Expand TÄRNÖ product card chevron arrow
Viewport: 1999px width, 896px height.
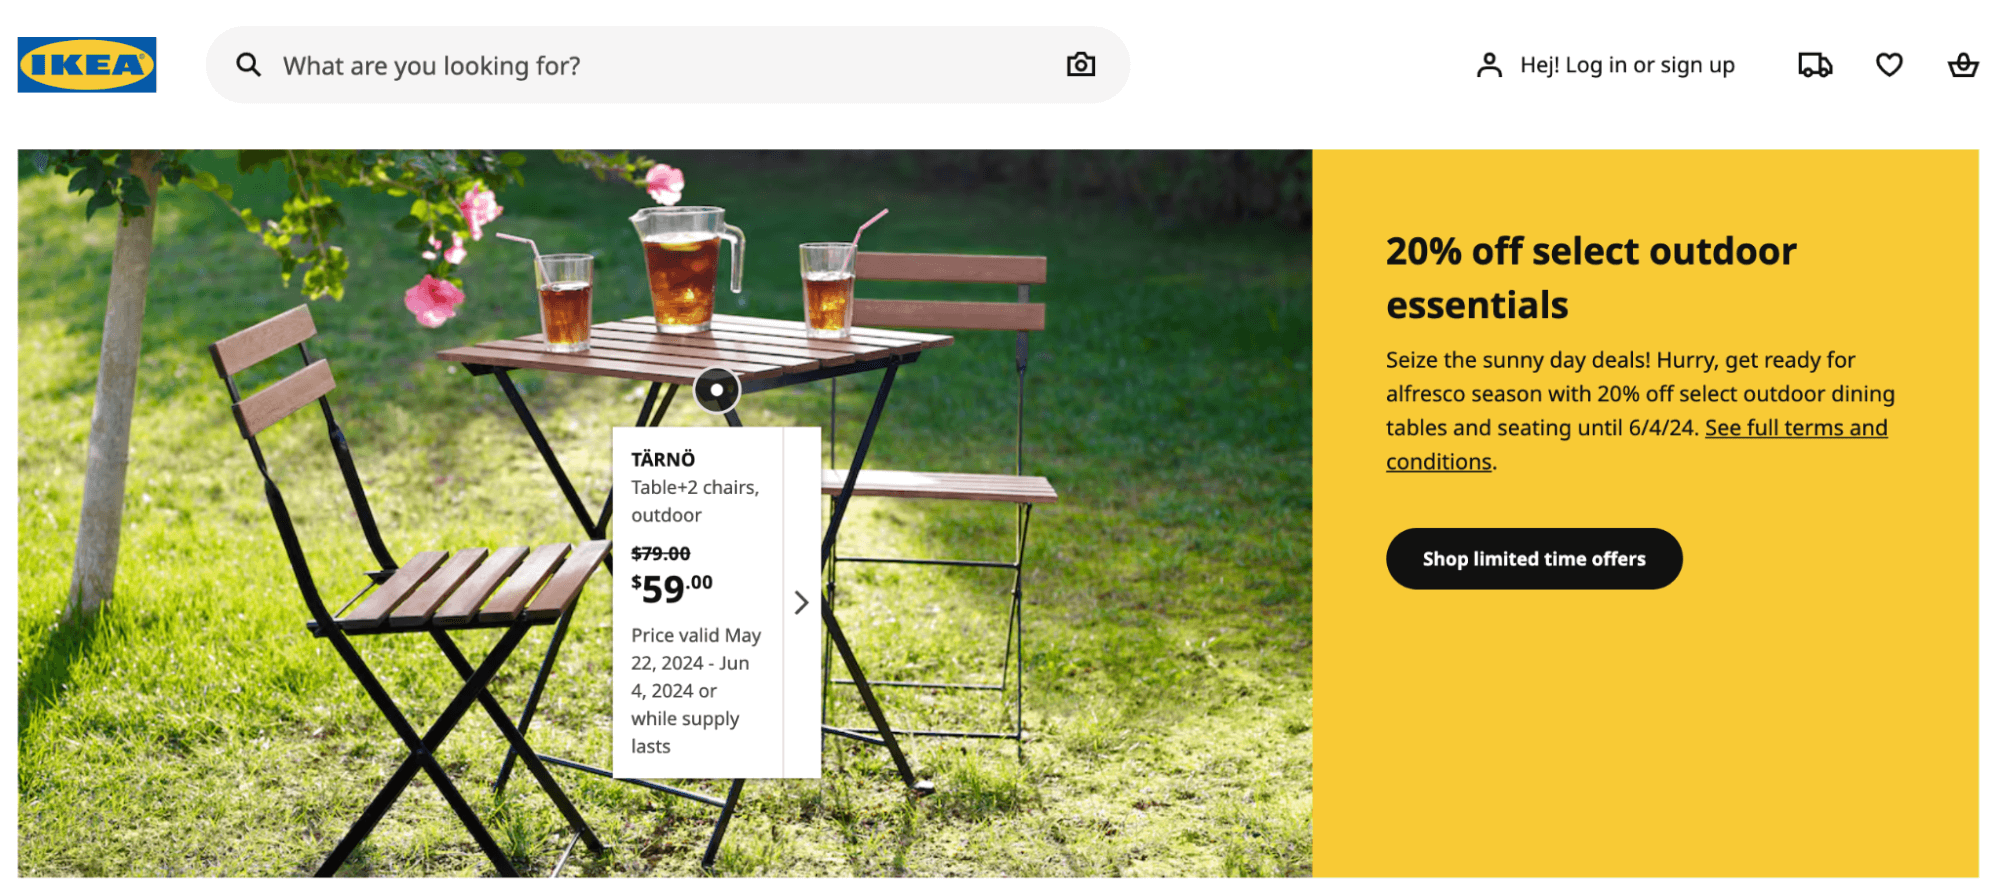click(x=801, y=602)
